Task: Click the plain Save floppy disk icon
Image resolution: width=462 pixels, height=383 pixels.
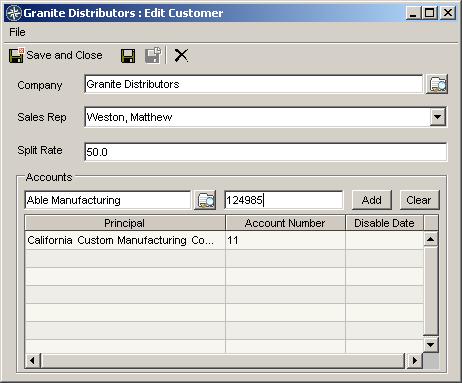Action: (x=128, y=56)
